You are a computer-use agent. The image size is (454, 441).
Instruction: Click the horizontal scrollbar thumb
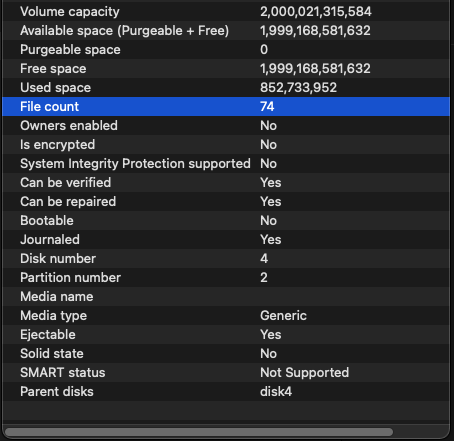tap(199, 432)
